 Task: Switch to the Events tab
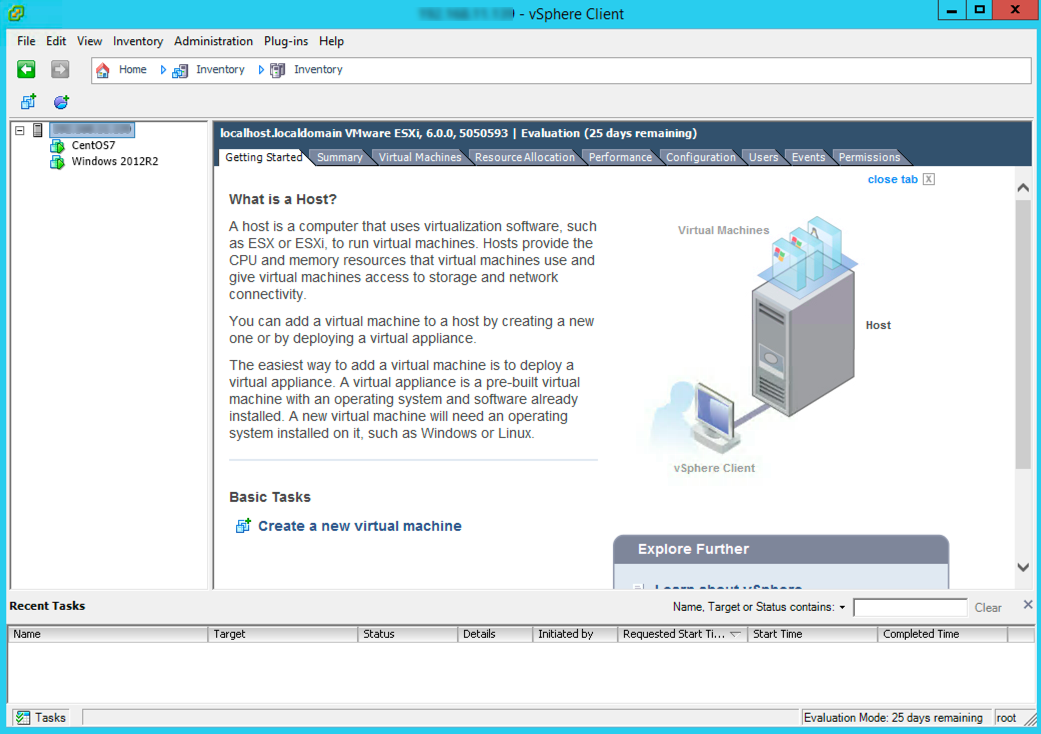809,157
